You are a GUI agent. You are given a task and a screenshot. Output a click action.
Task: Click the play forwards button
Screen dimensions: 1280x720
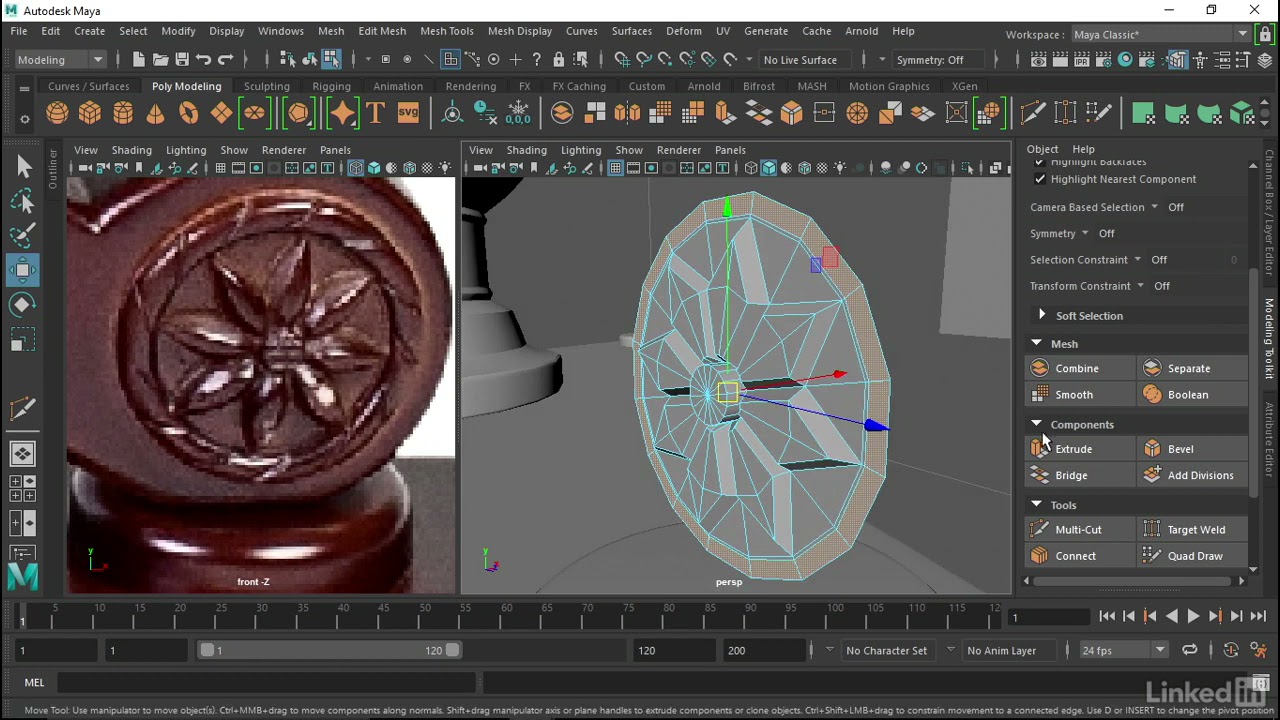1193,617
